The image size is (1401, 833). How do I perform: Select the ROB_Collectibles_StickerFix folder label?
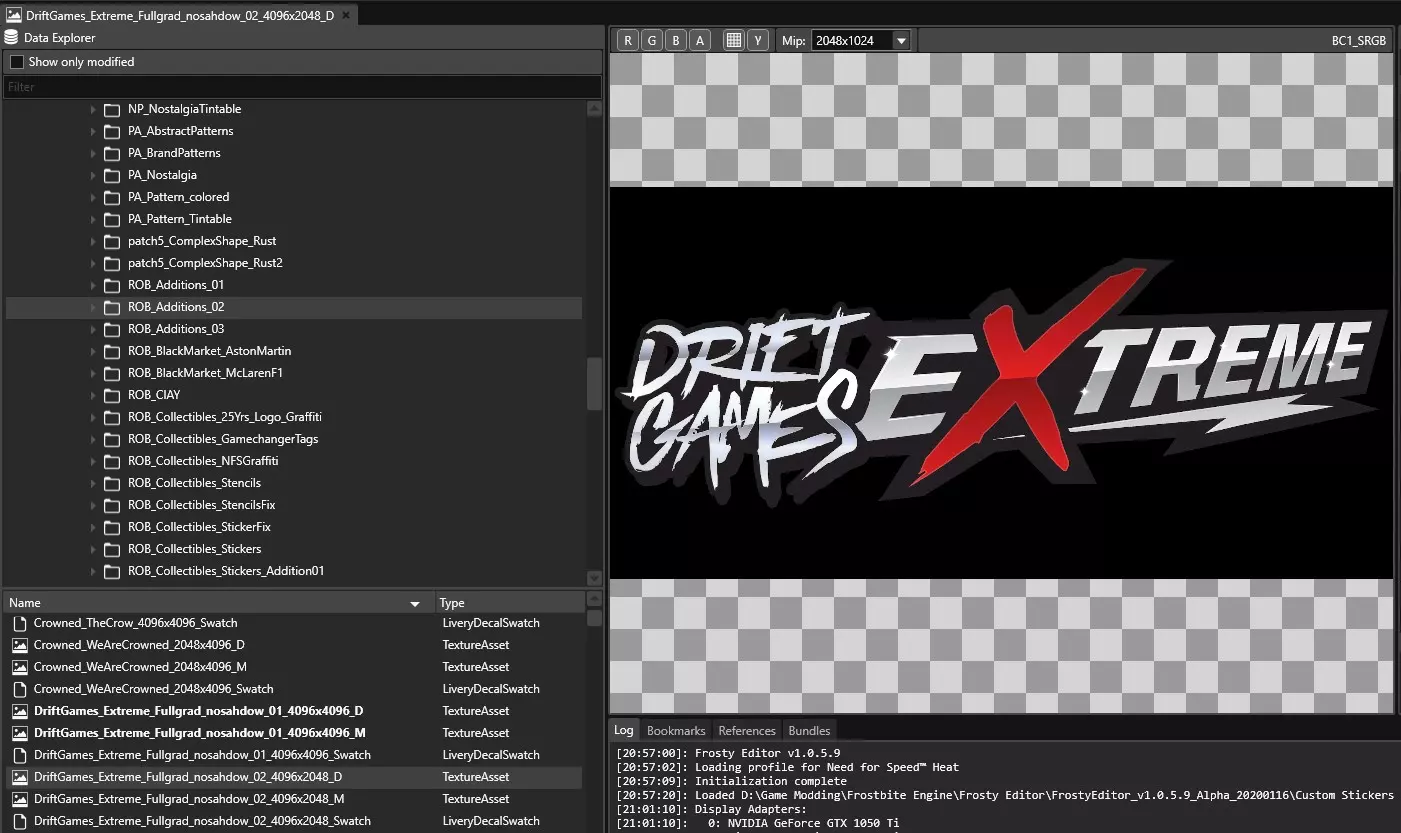click(x=200, y=527)
